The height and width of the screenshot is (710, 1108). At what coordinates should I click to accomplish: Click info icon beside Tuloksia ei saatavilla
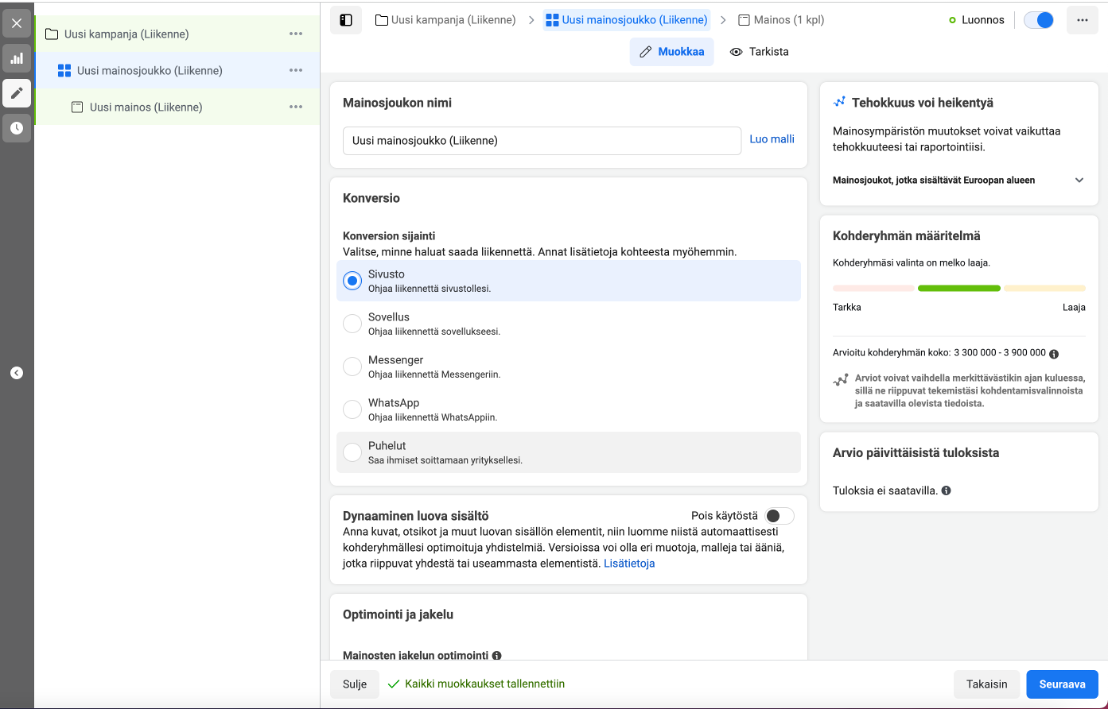[x=946, y=491]
